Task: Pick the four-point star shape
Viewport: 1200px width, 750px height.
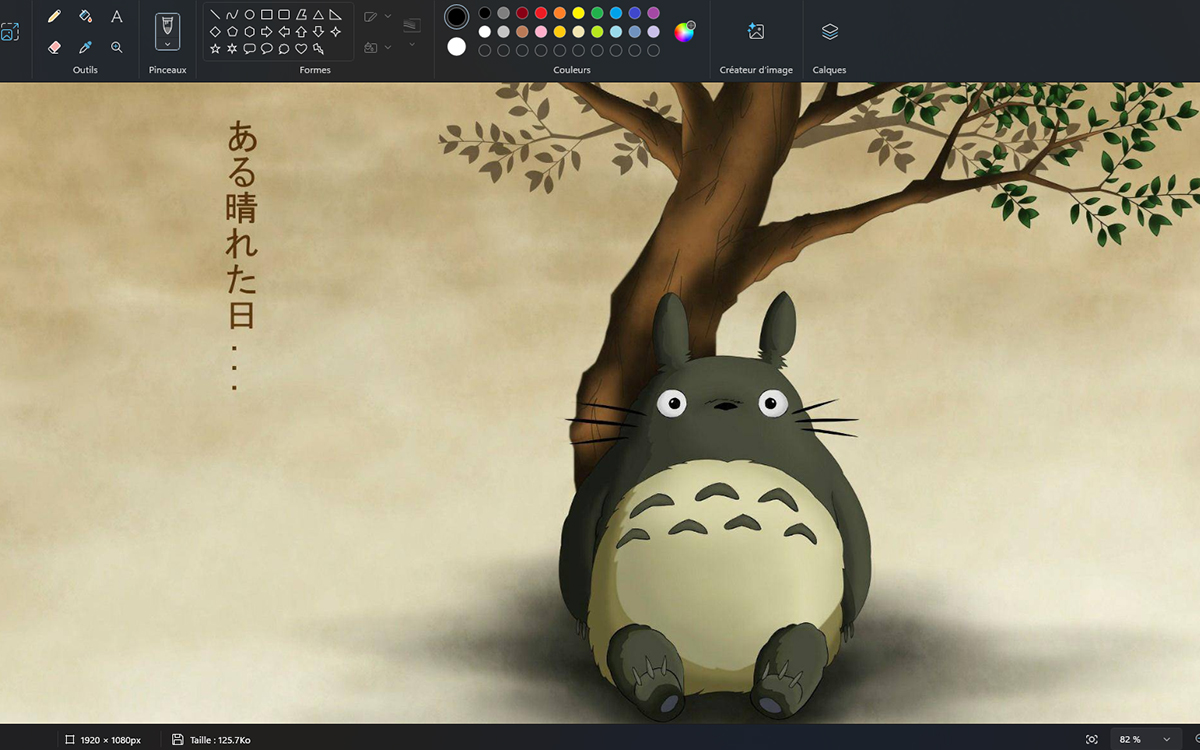Action: click(335, 32)
